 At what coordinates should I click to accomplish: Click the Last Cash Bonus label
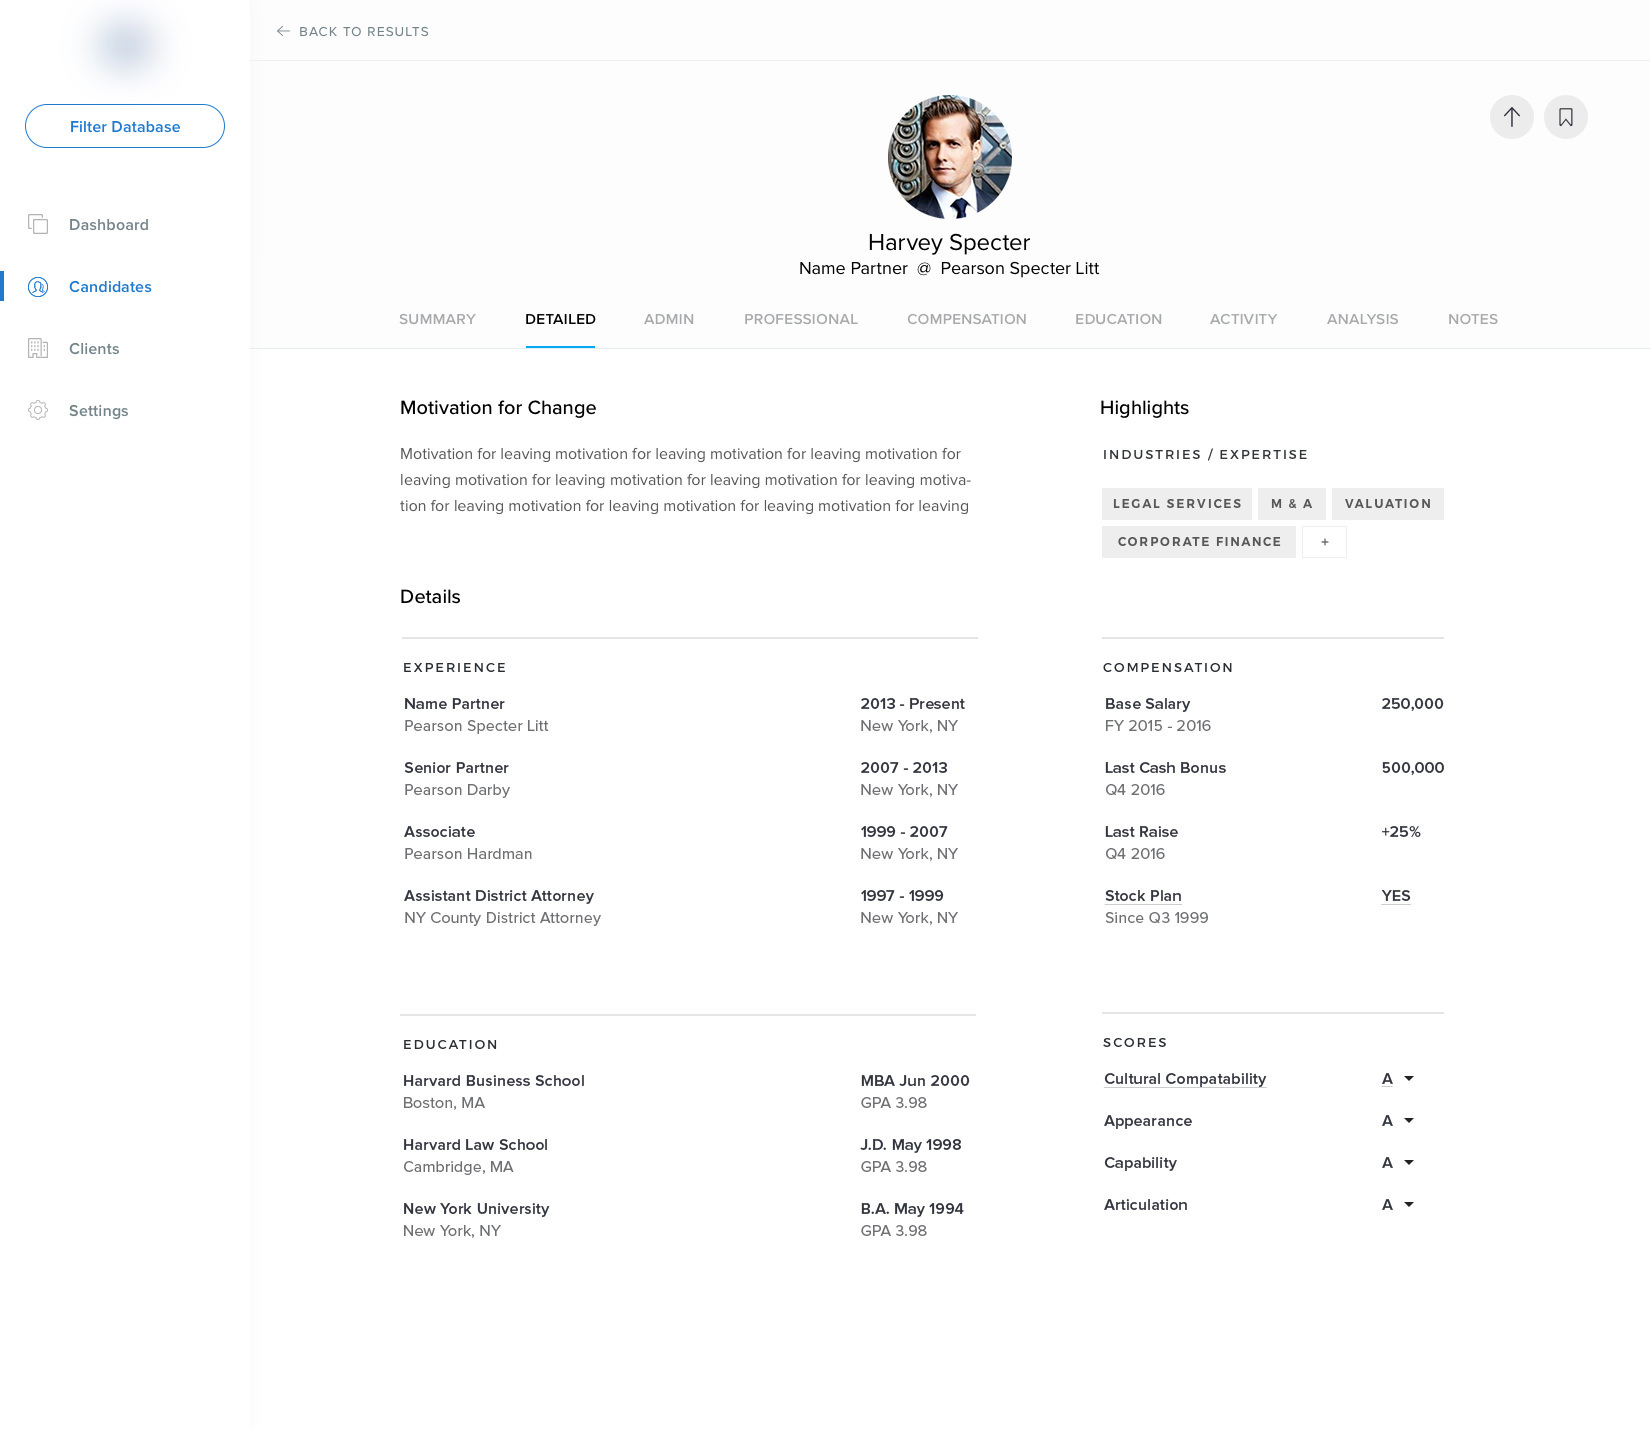click(1165, 768)
